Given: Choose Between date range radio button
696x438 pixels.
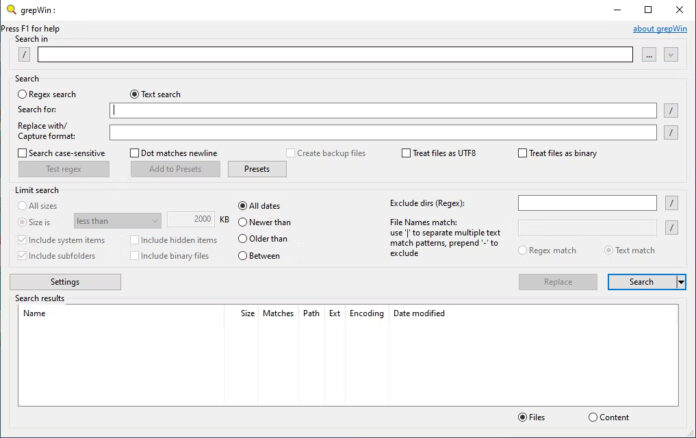Looking at the screenshot, I should 242,256.
